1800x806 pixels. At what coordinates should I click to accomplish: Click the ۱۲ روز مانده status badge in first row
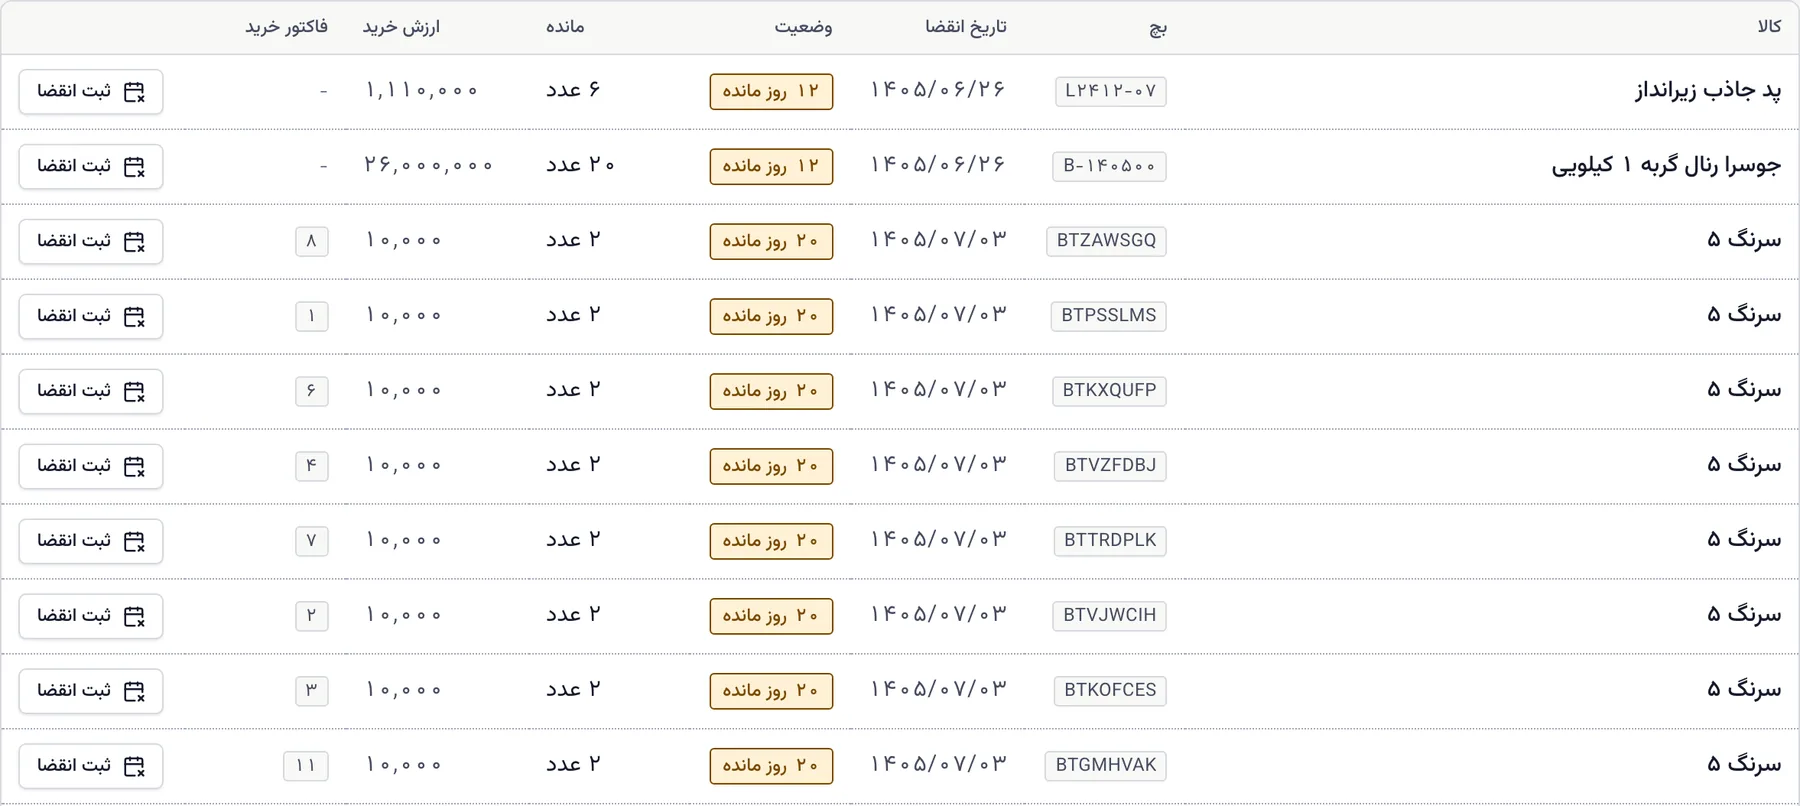coord(771,91)
